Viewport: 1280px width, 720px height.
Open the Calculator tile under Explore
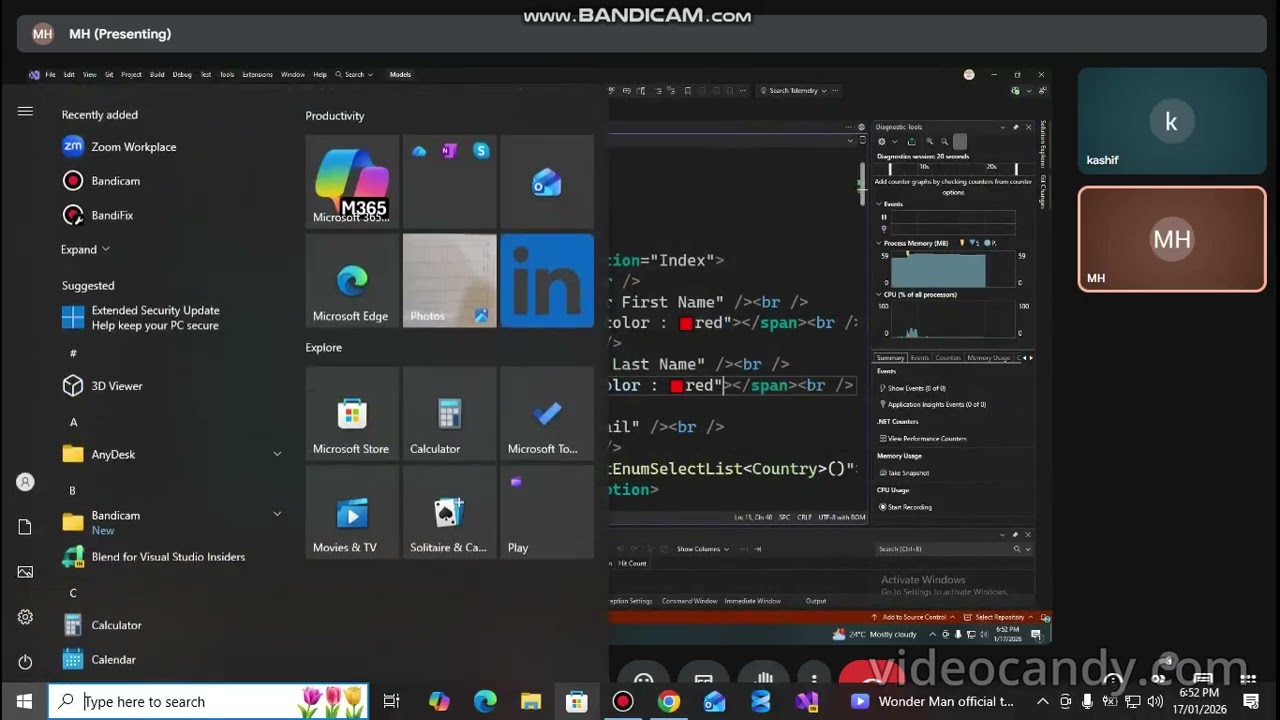point(449,414)
